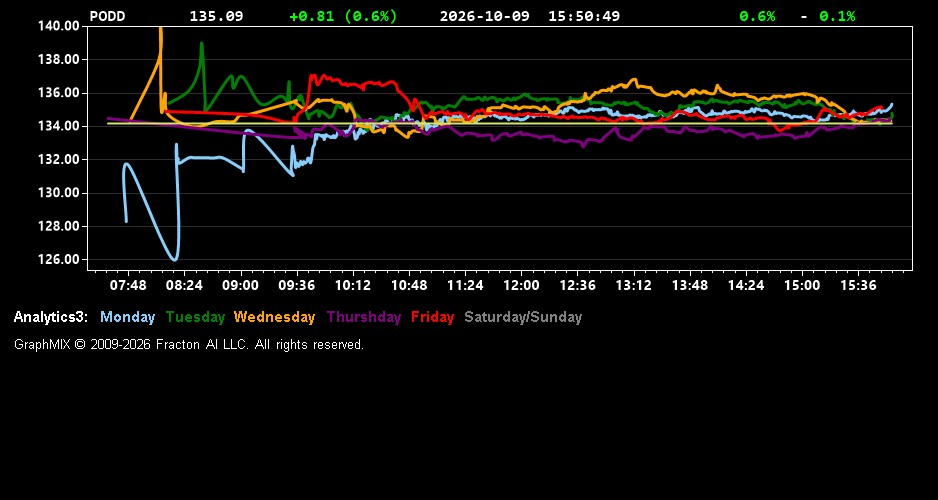Select the Tuesday legend label
The image size is (938, 500).
(x=195, y=317)
